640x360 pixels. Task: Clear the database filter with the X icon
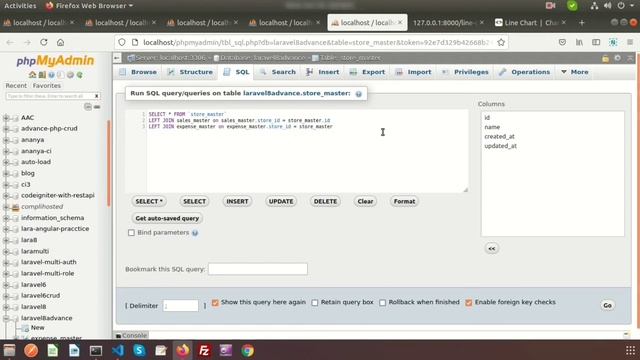point(97,96)
